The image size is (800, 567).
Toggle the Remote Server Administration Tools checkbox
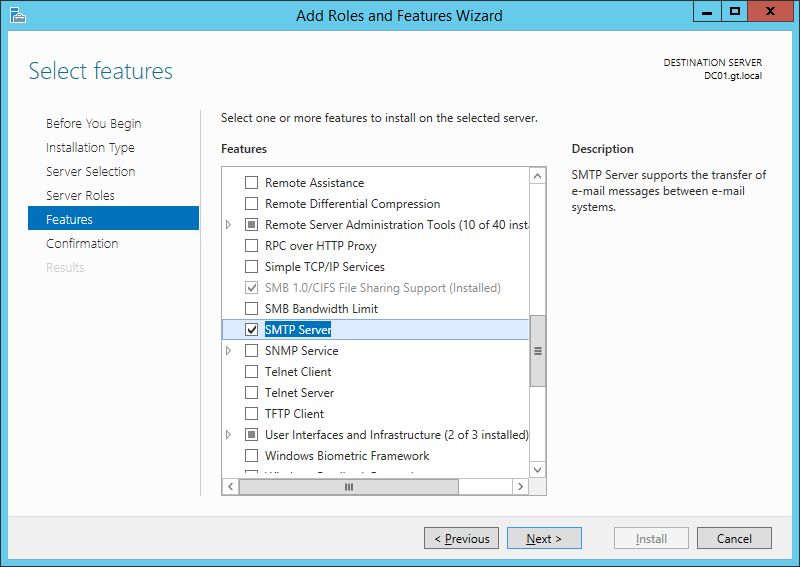click(252, 225)
